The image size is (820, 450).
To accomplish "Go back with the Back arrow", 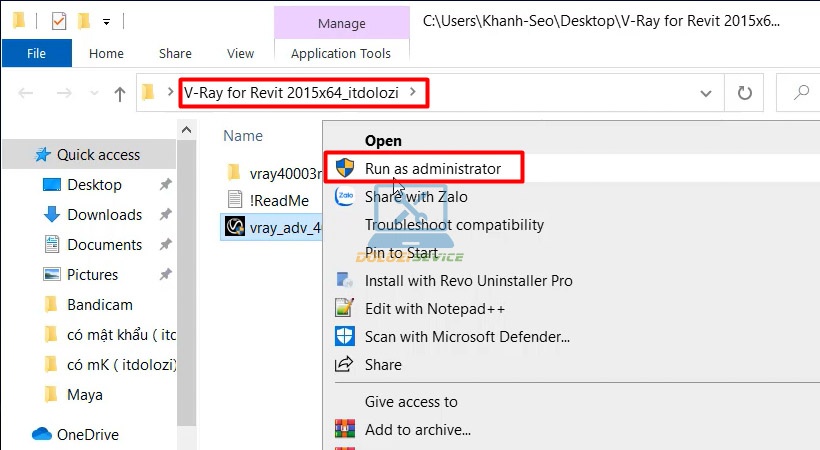I will click(x=26, y=93).
